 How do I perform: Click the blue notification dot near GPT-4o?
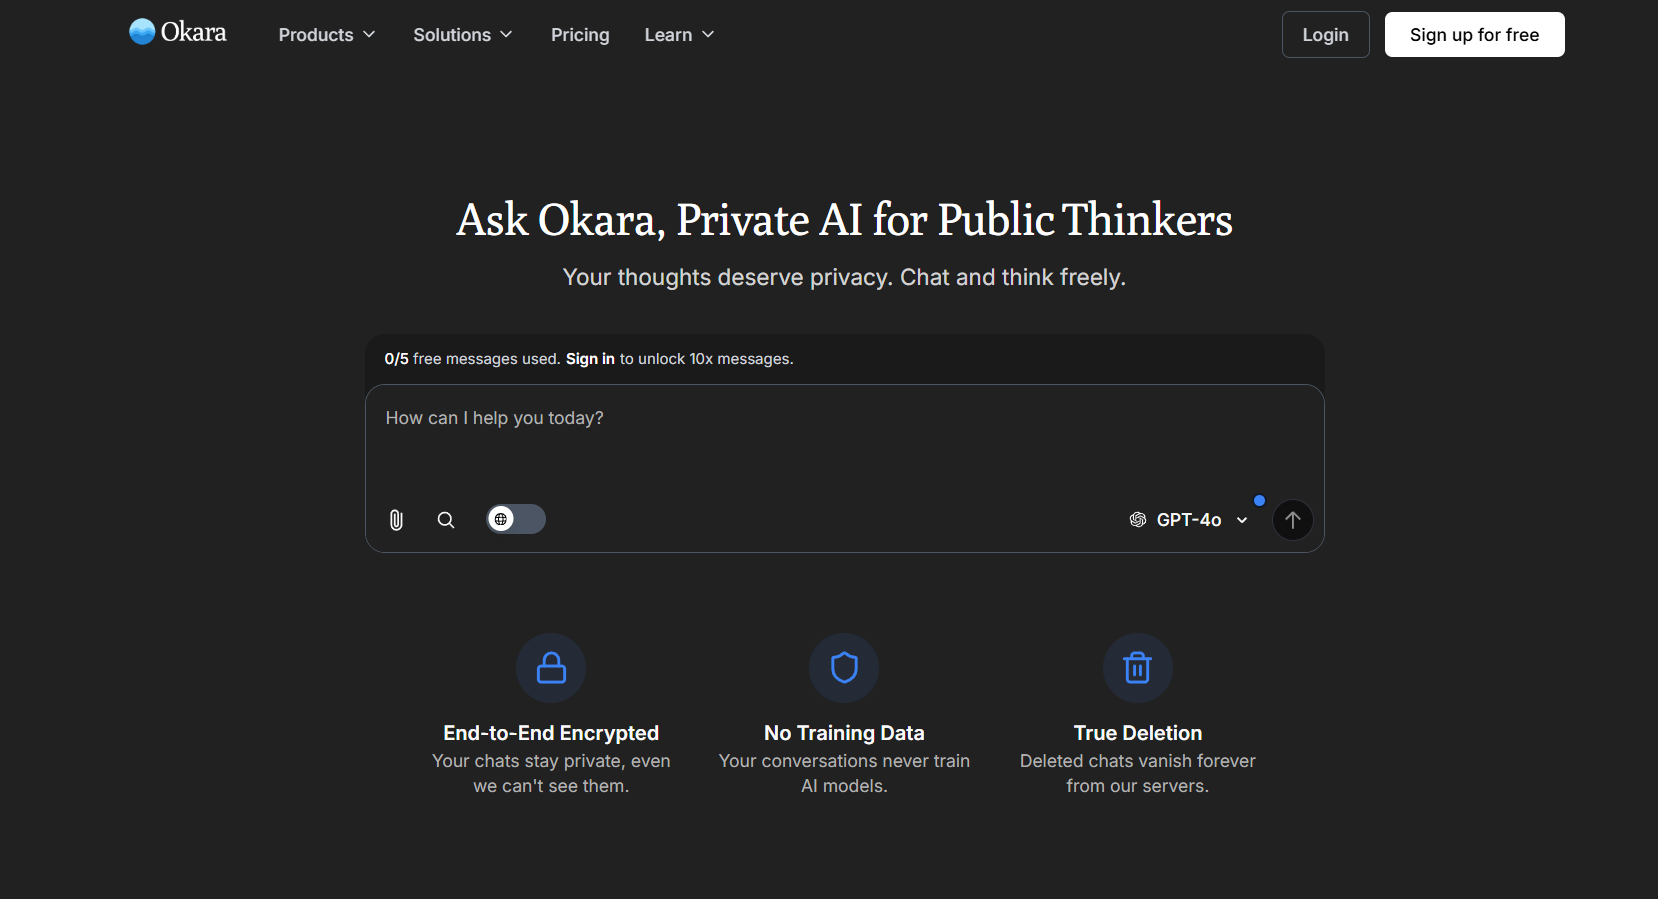coord(1259,500)
